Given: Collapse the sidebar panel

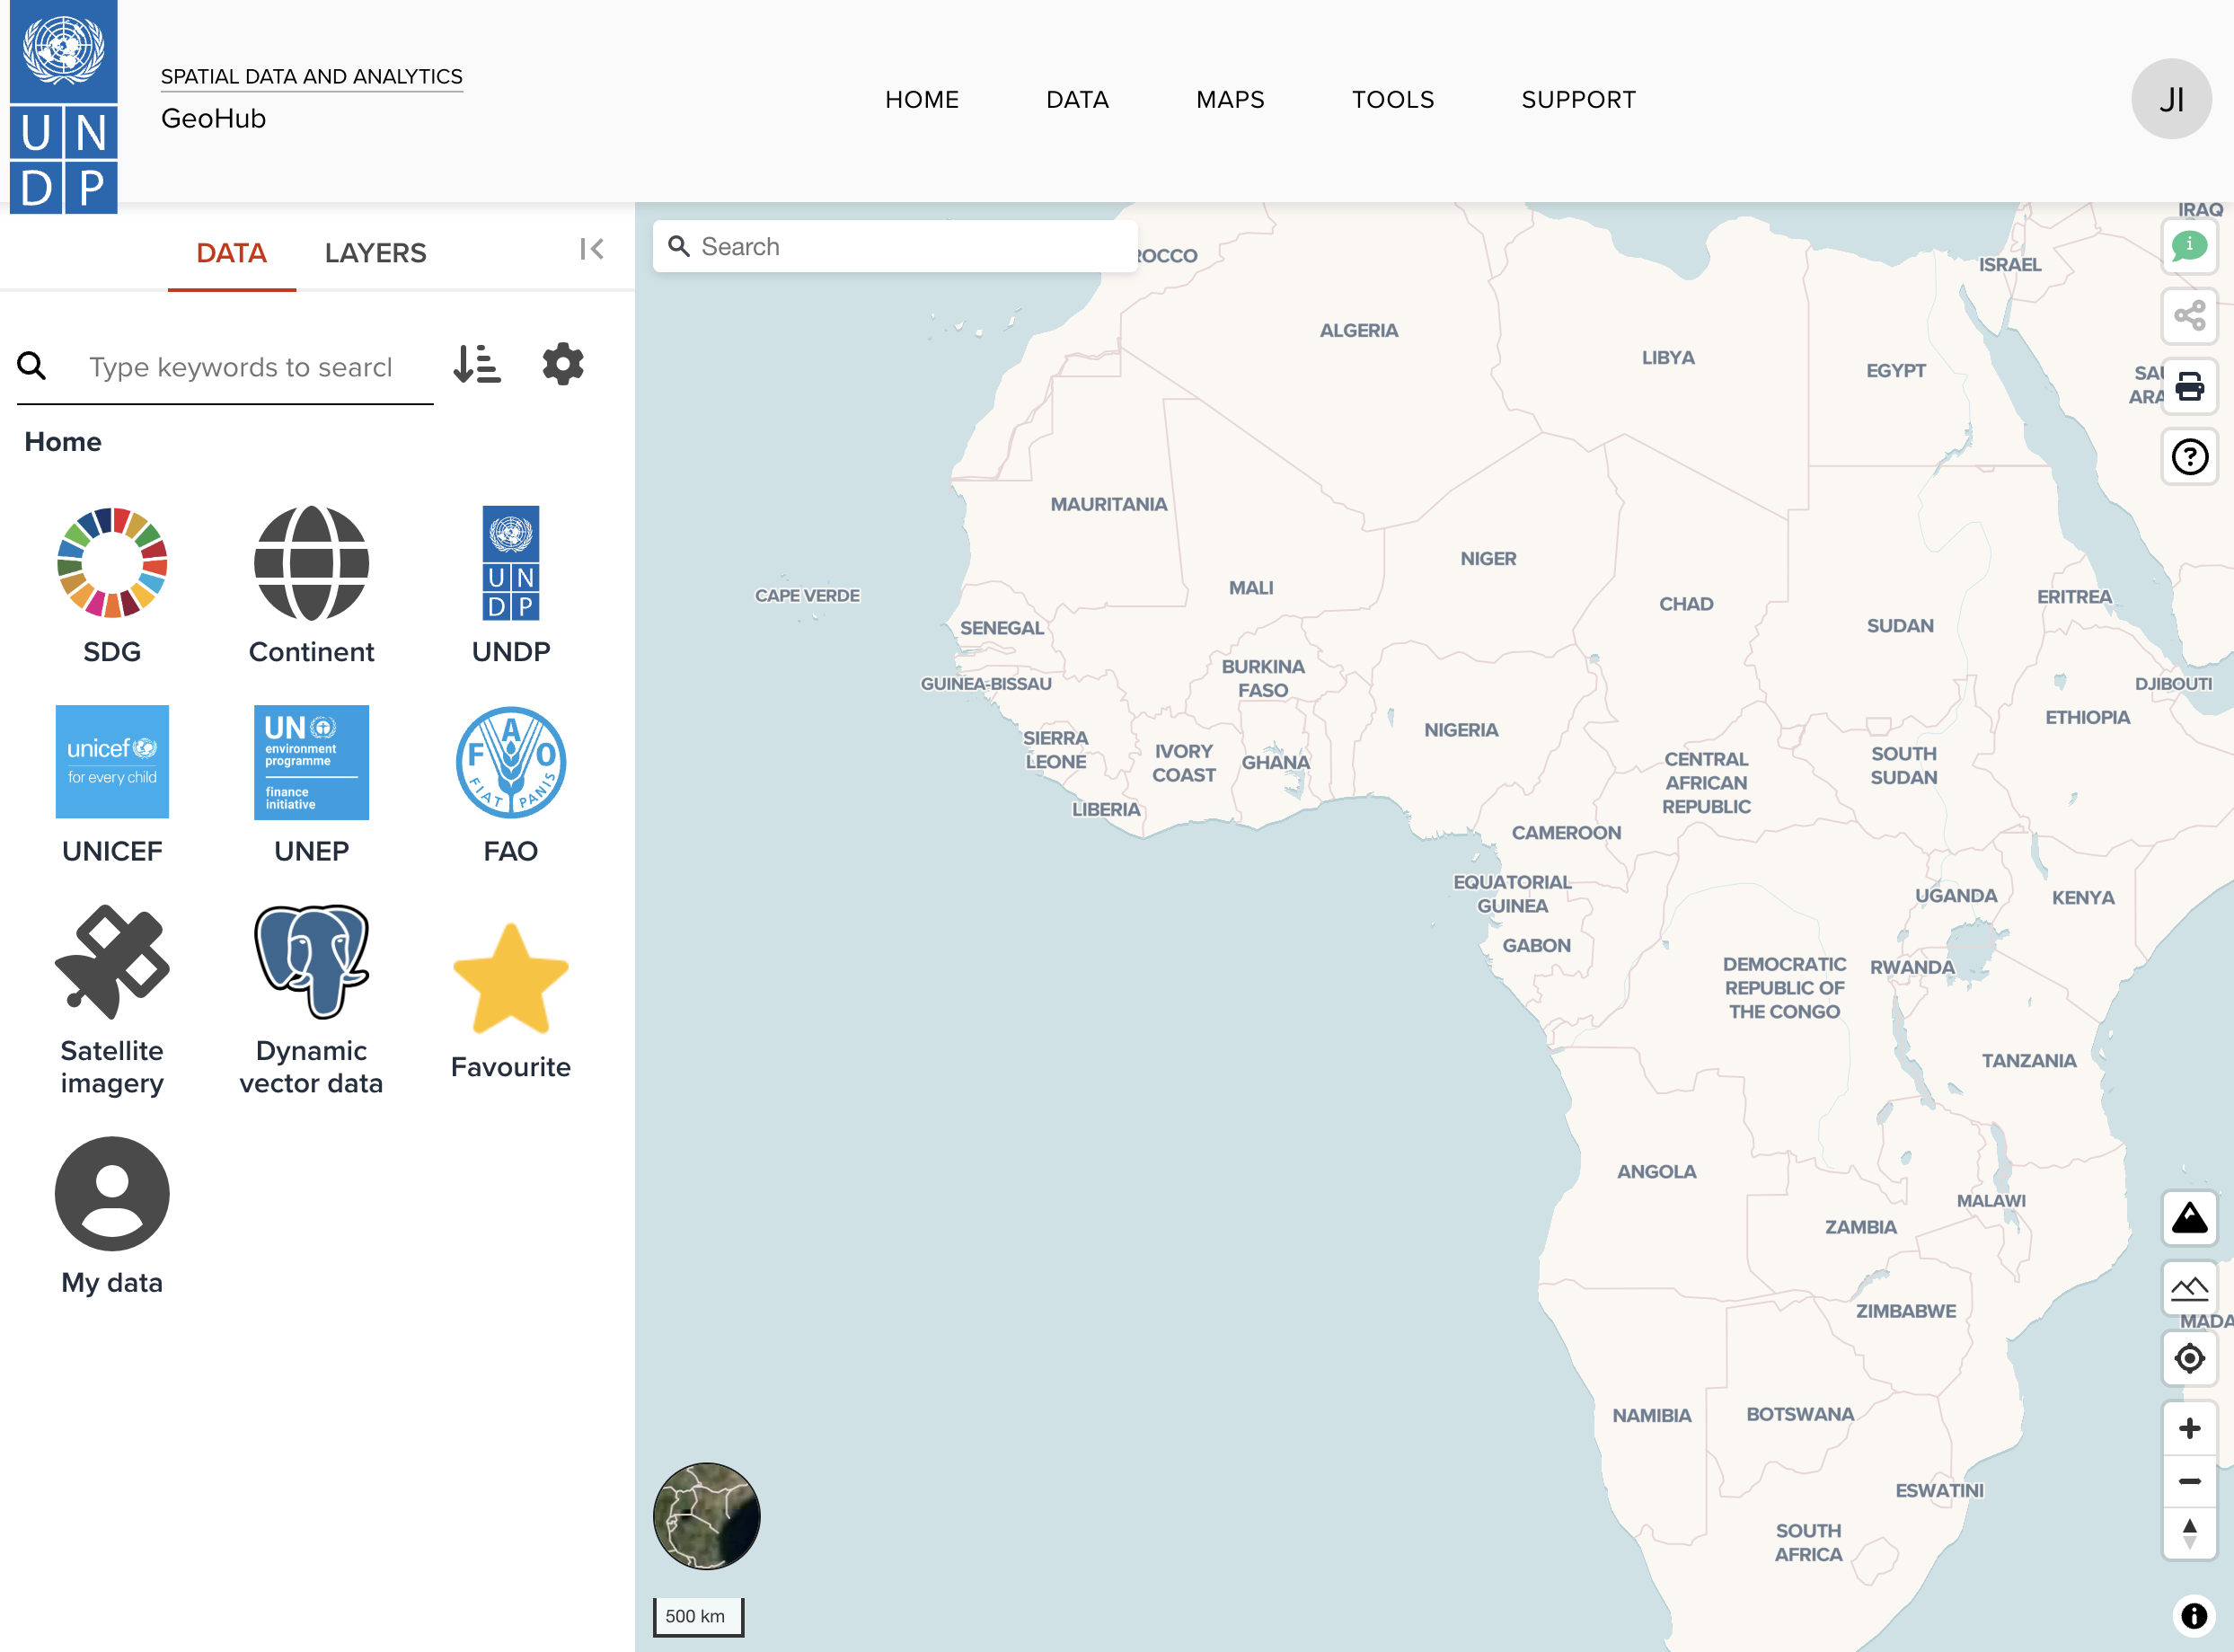Looking at the screenshot, I should click(x=592, y=249).
